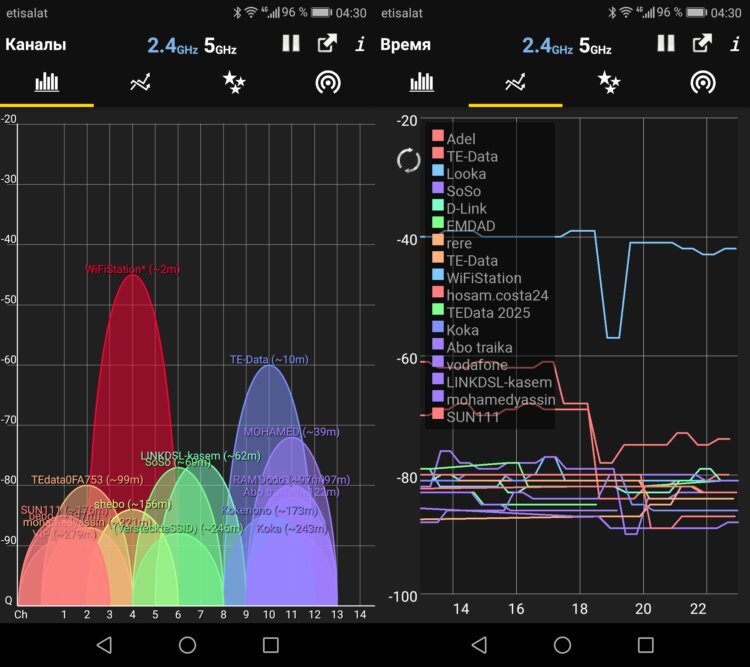Tap the share icon on Каналы screen
Image resolution: width=750 pixels, height=667 pixels.
327,44
